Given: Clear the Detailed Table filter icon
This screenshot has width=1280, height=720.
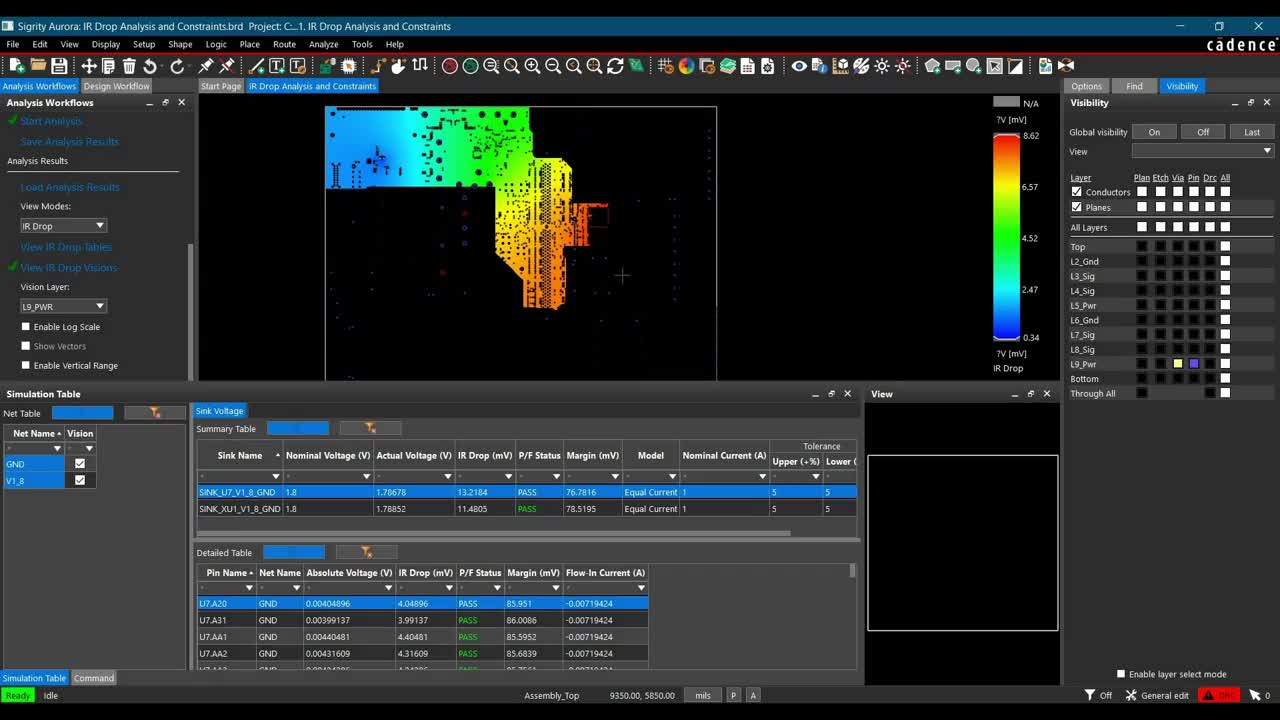Looking at the screenshot, I should point(366,552).
